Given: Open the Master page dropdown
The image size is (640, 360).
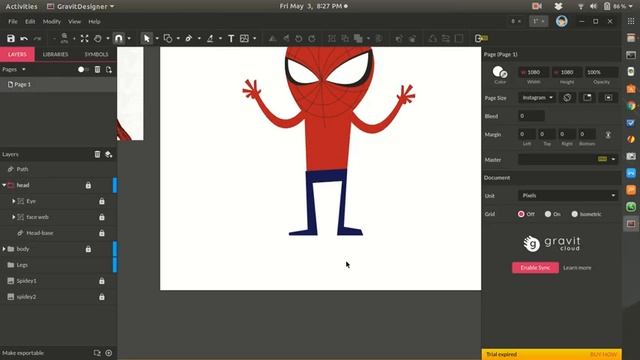Looking at the screenshot, I should point(568,159).
